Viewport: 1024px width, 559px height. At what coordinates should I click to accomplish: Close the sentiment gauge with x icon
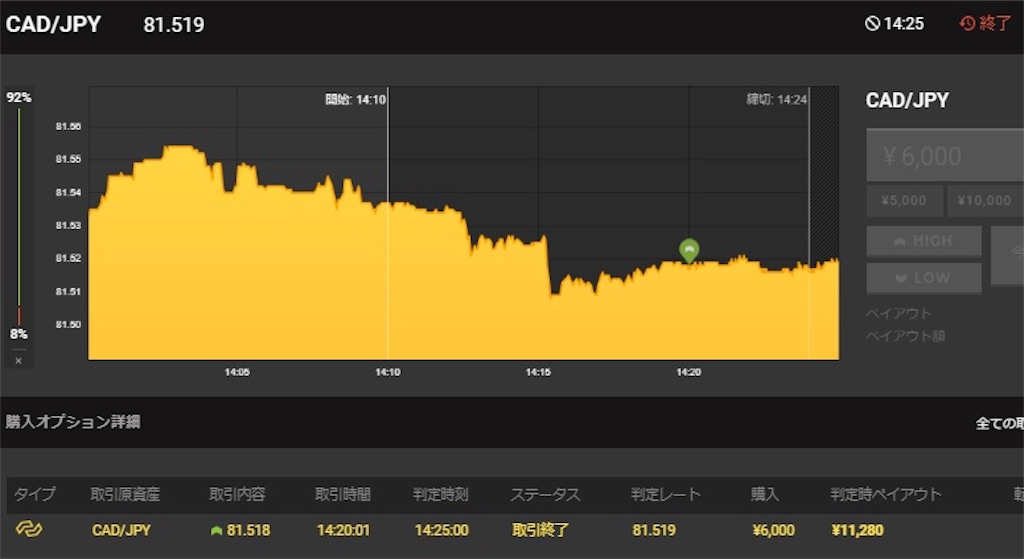(18, 360)
